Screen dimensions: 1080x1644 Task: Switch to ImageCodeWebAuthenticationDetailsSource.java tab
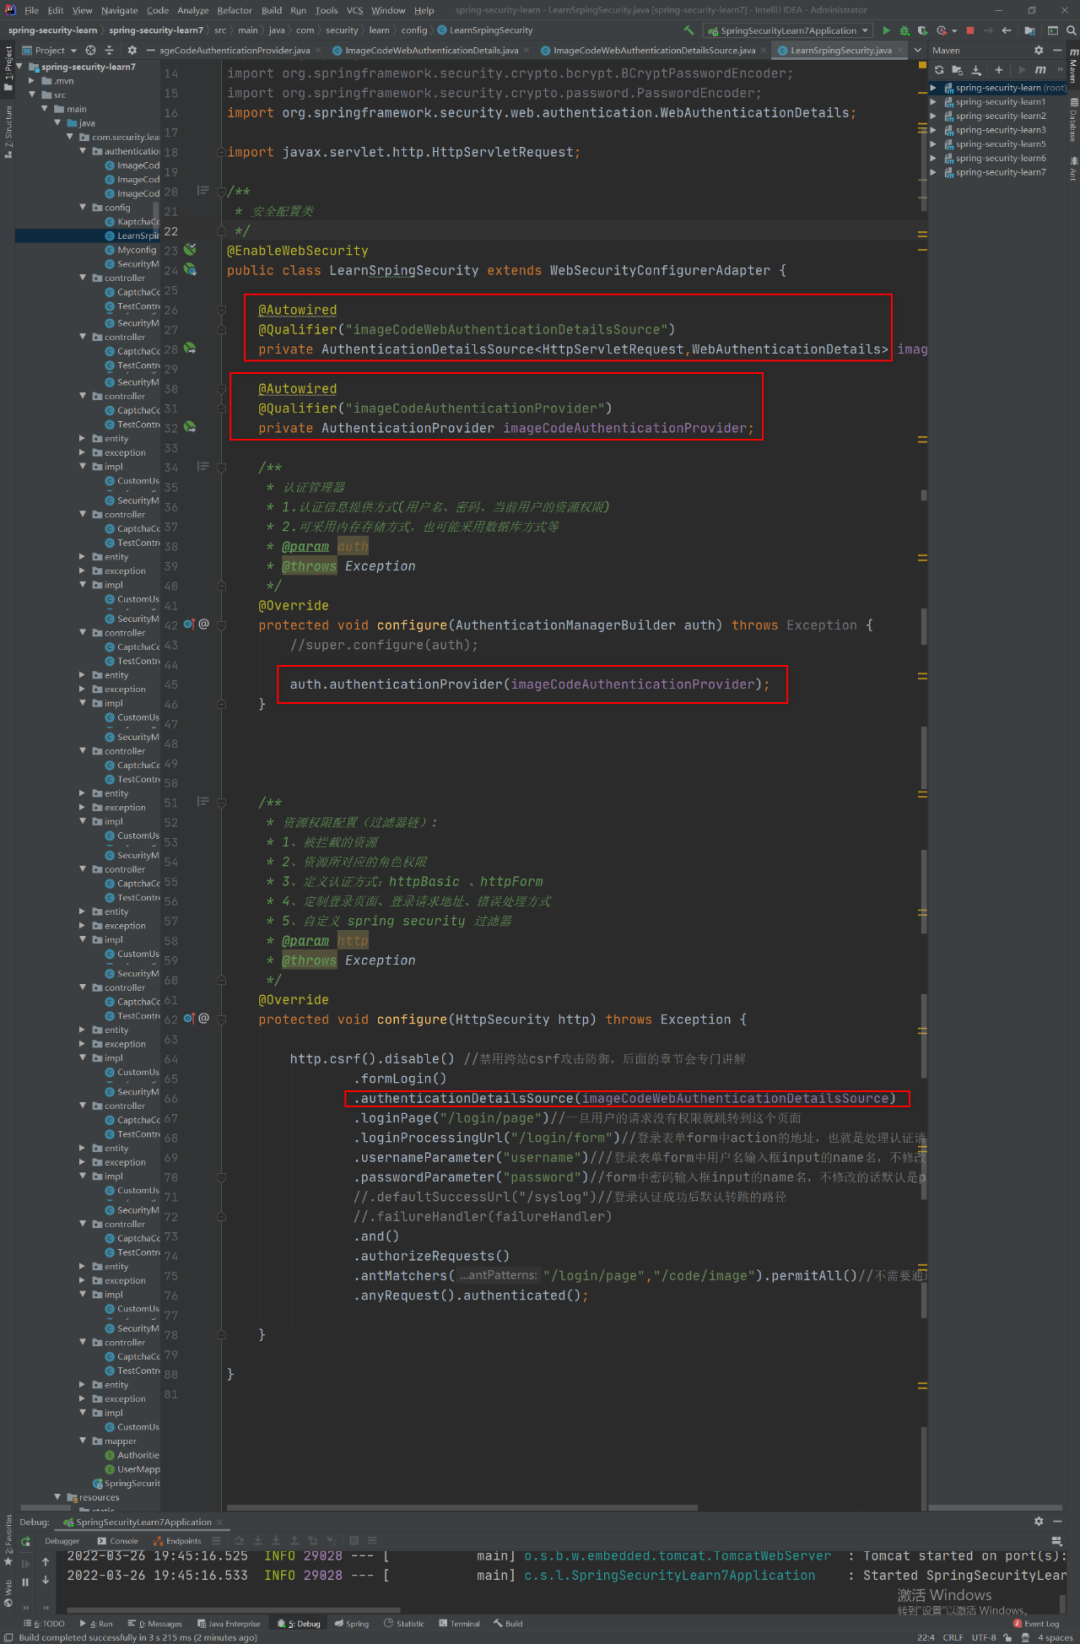pos(654,50)
